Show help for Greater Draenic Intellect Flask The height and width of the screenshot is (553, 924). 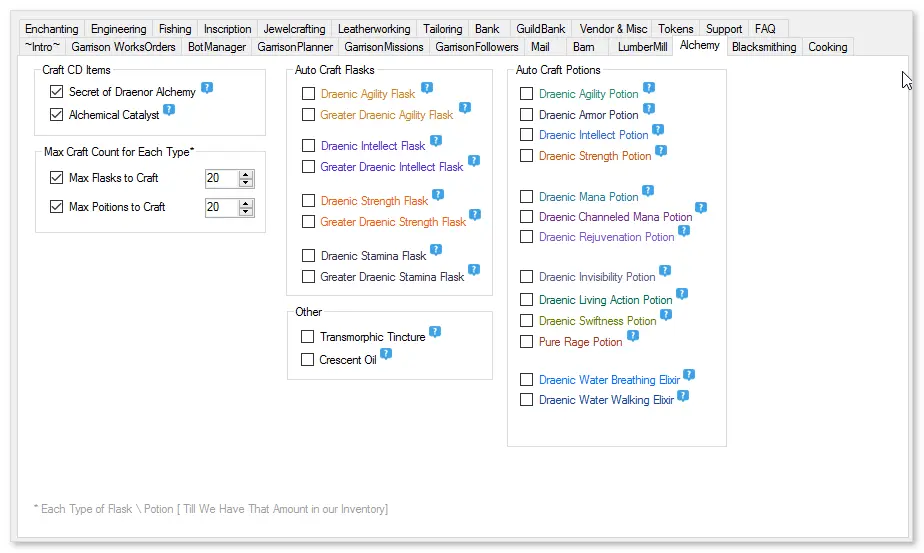[474, 161]
